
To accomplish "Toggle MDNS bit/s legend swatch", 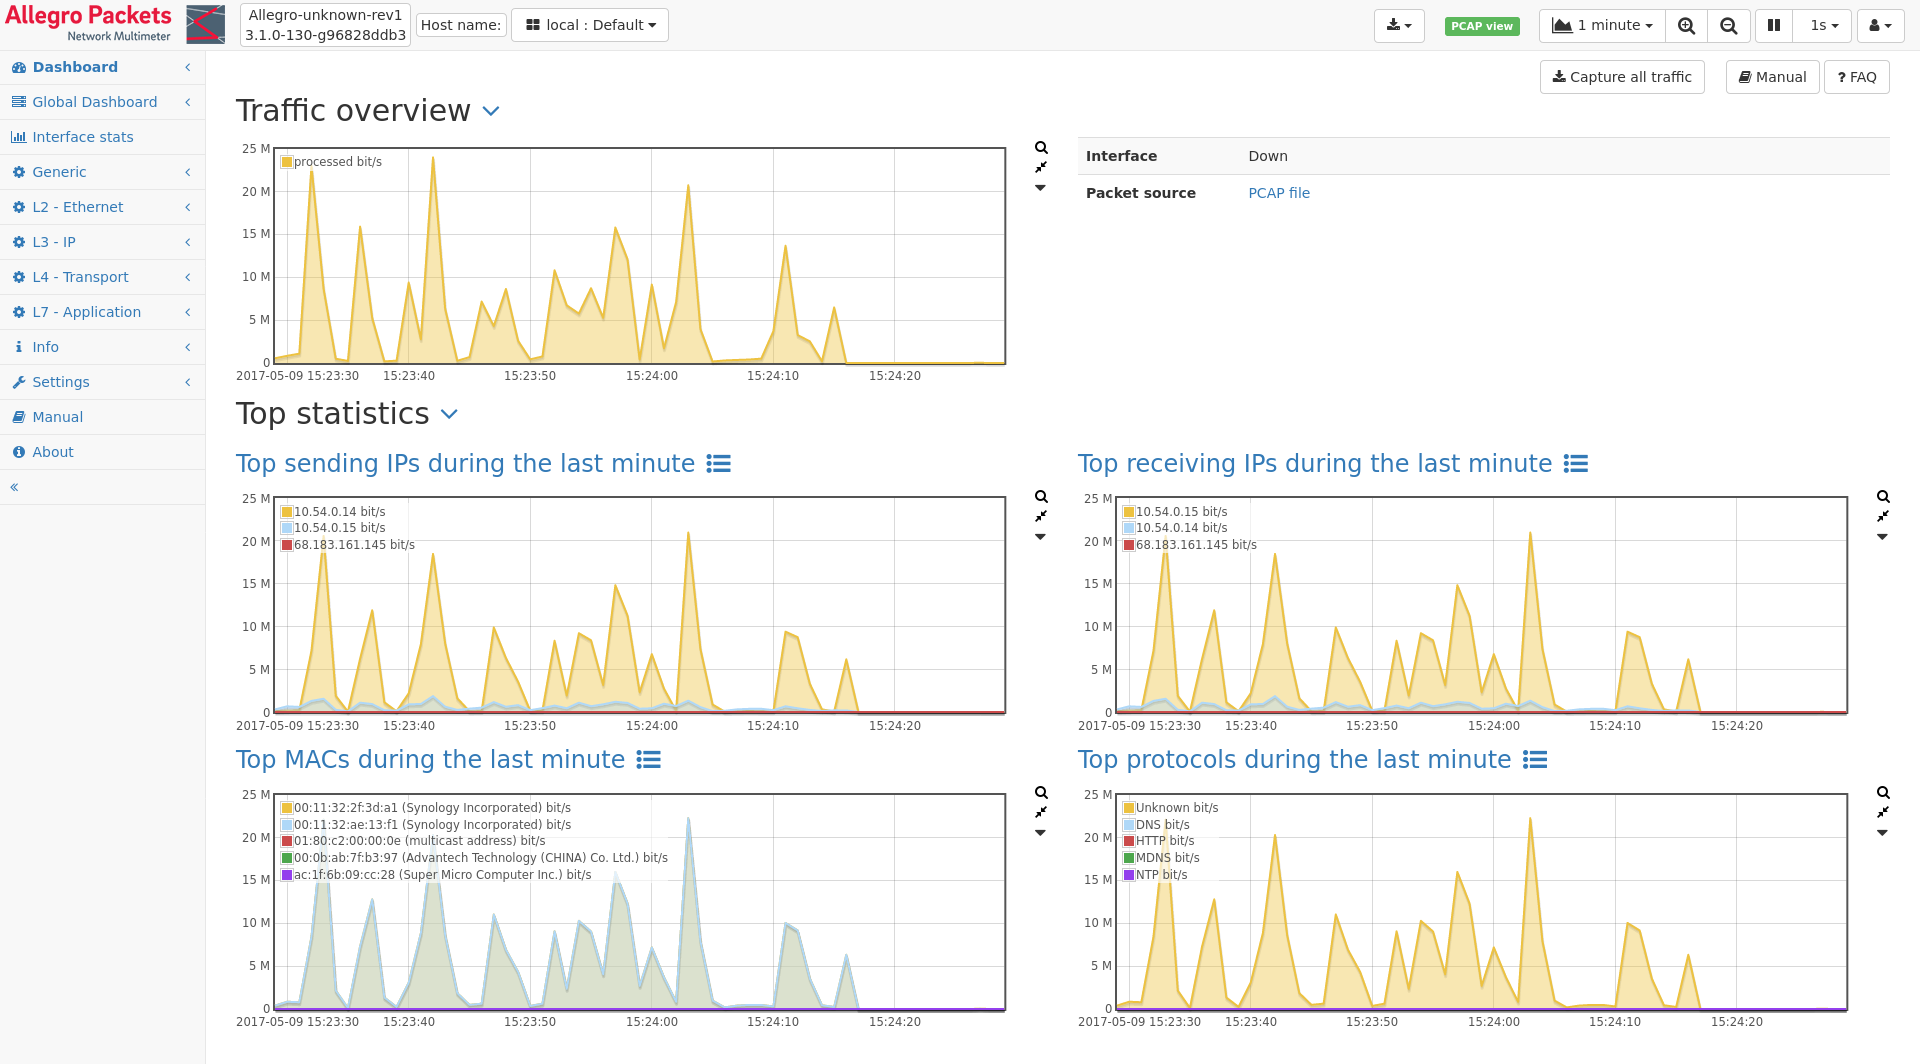I will pos(1129,858).
